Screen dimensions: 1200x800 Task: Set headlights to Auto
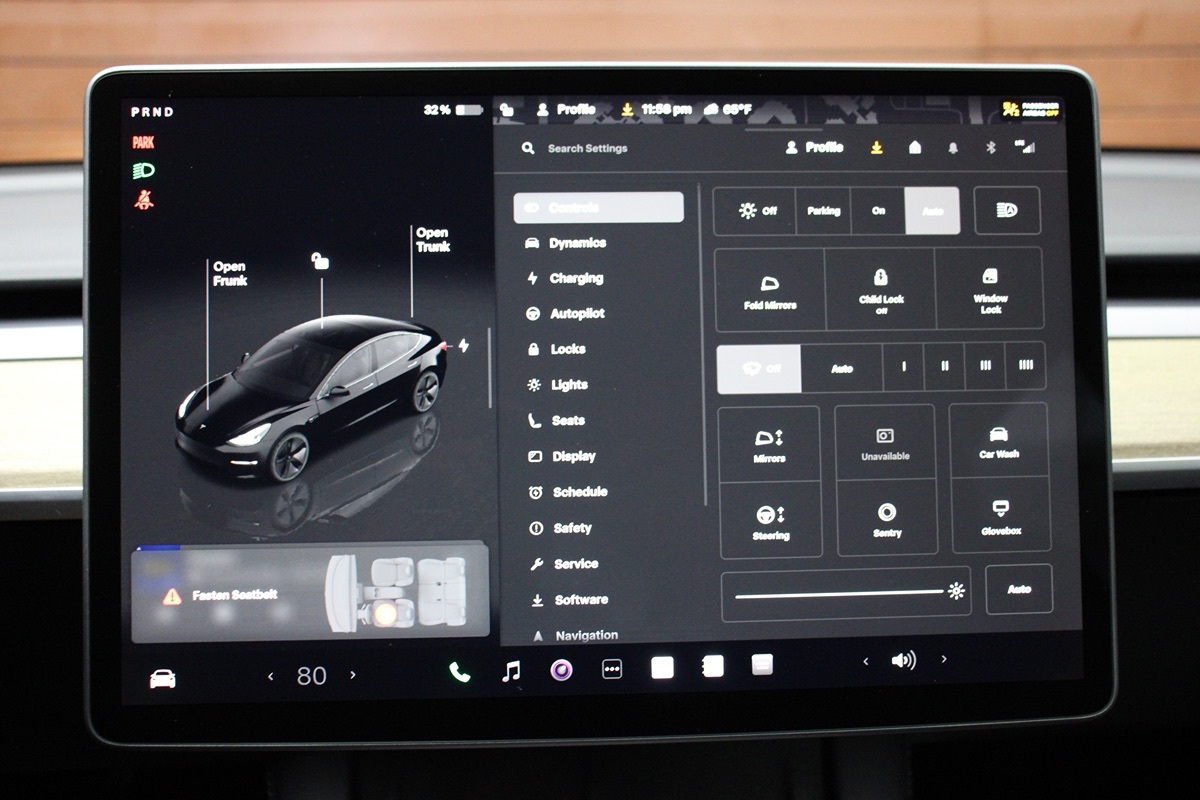coord(932,211)
